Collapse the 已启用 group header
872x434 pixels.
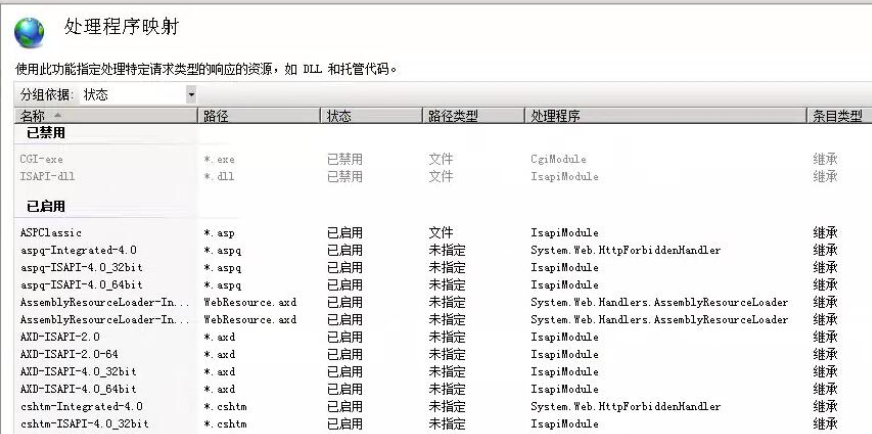[x=45, y=206]
